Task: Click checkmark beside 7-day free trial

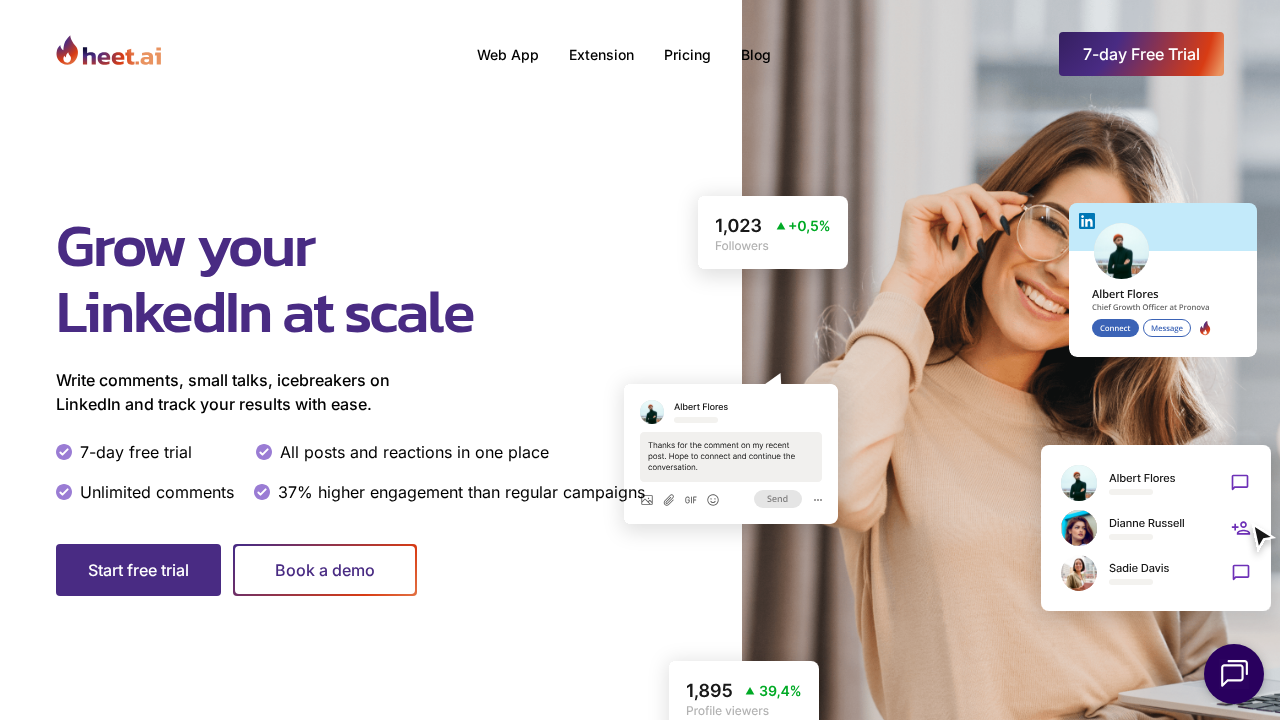Action: pyautogui.click(x=64, y=452)
